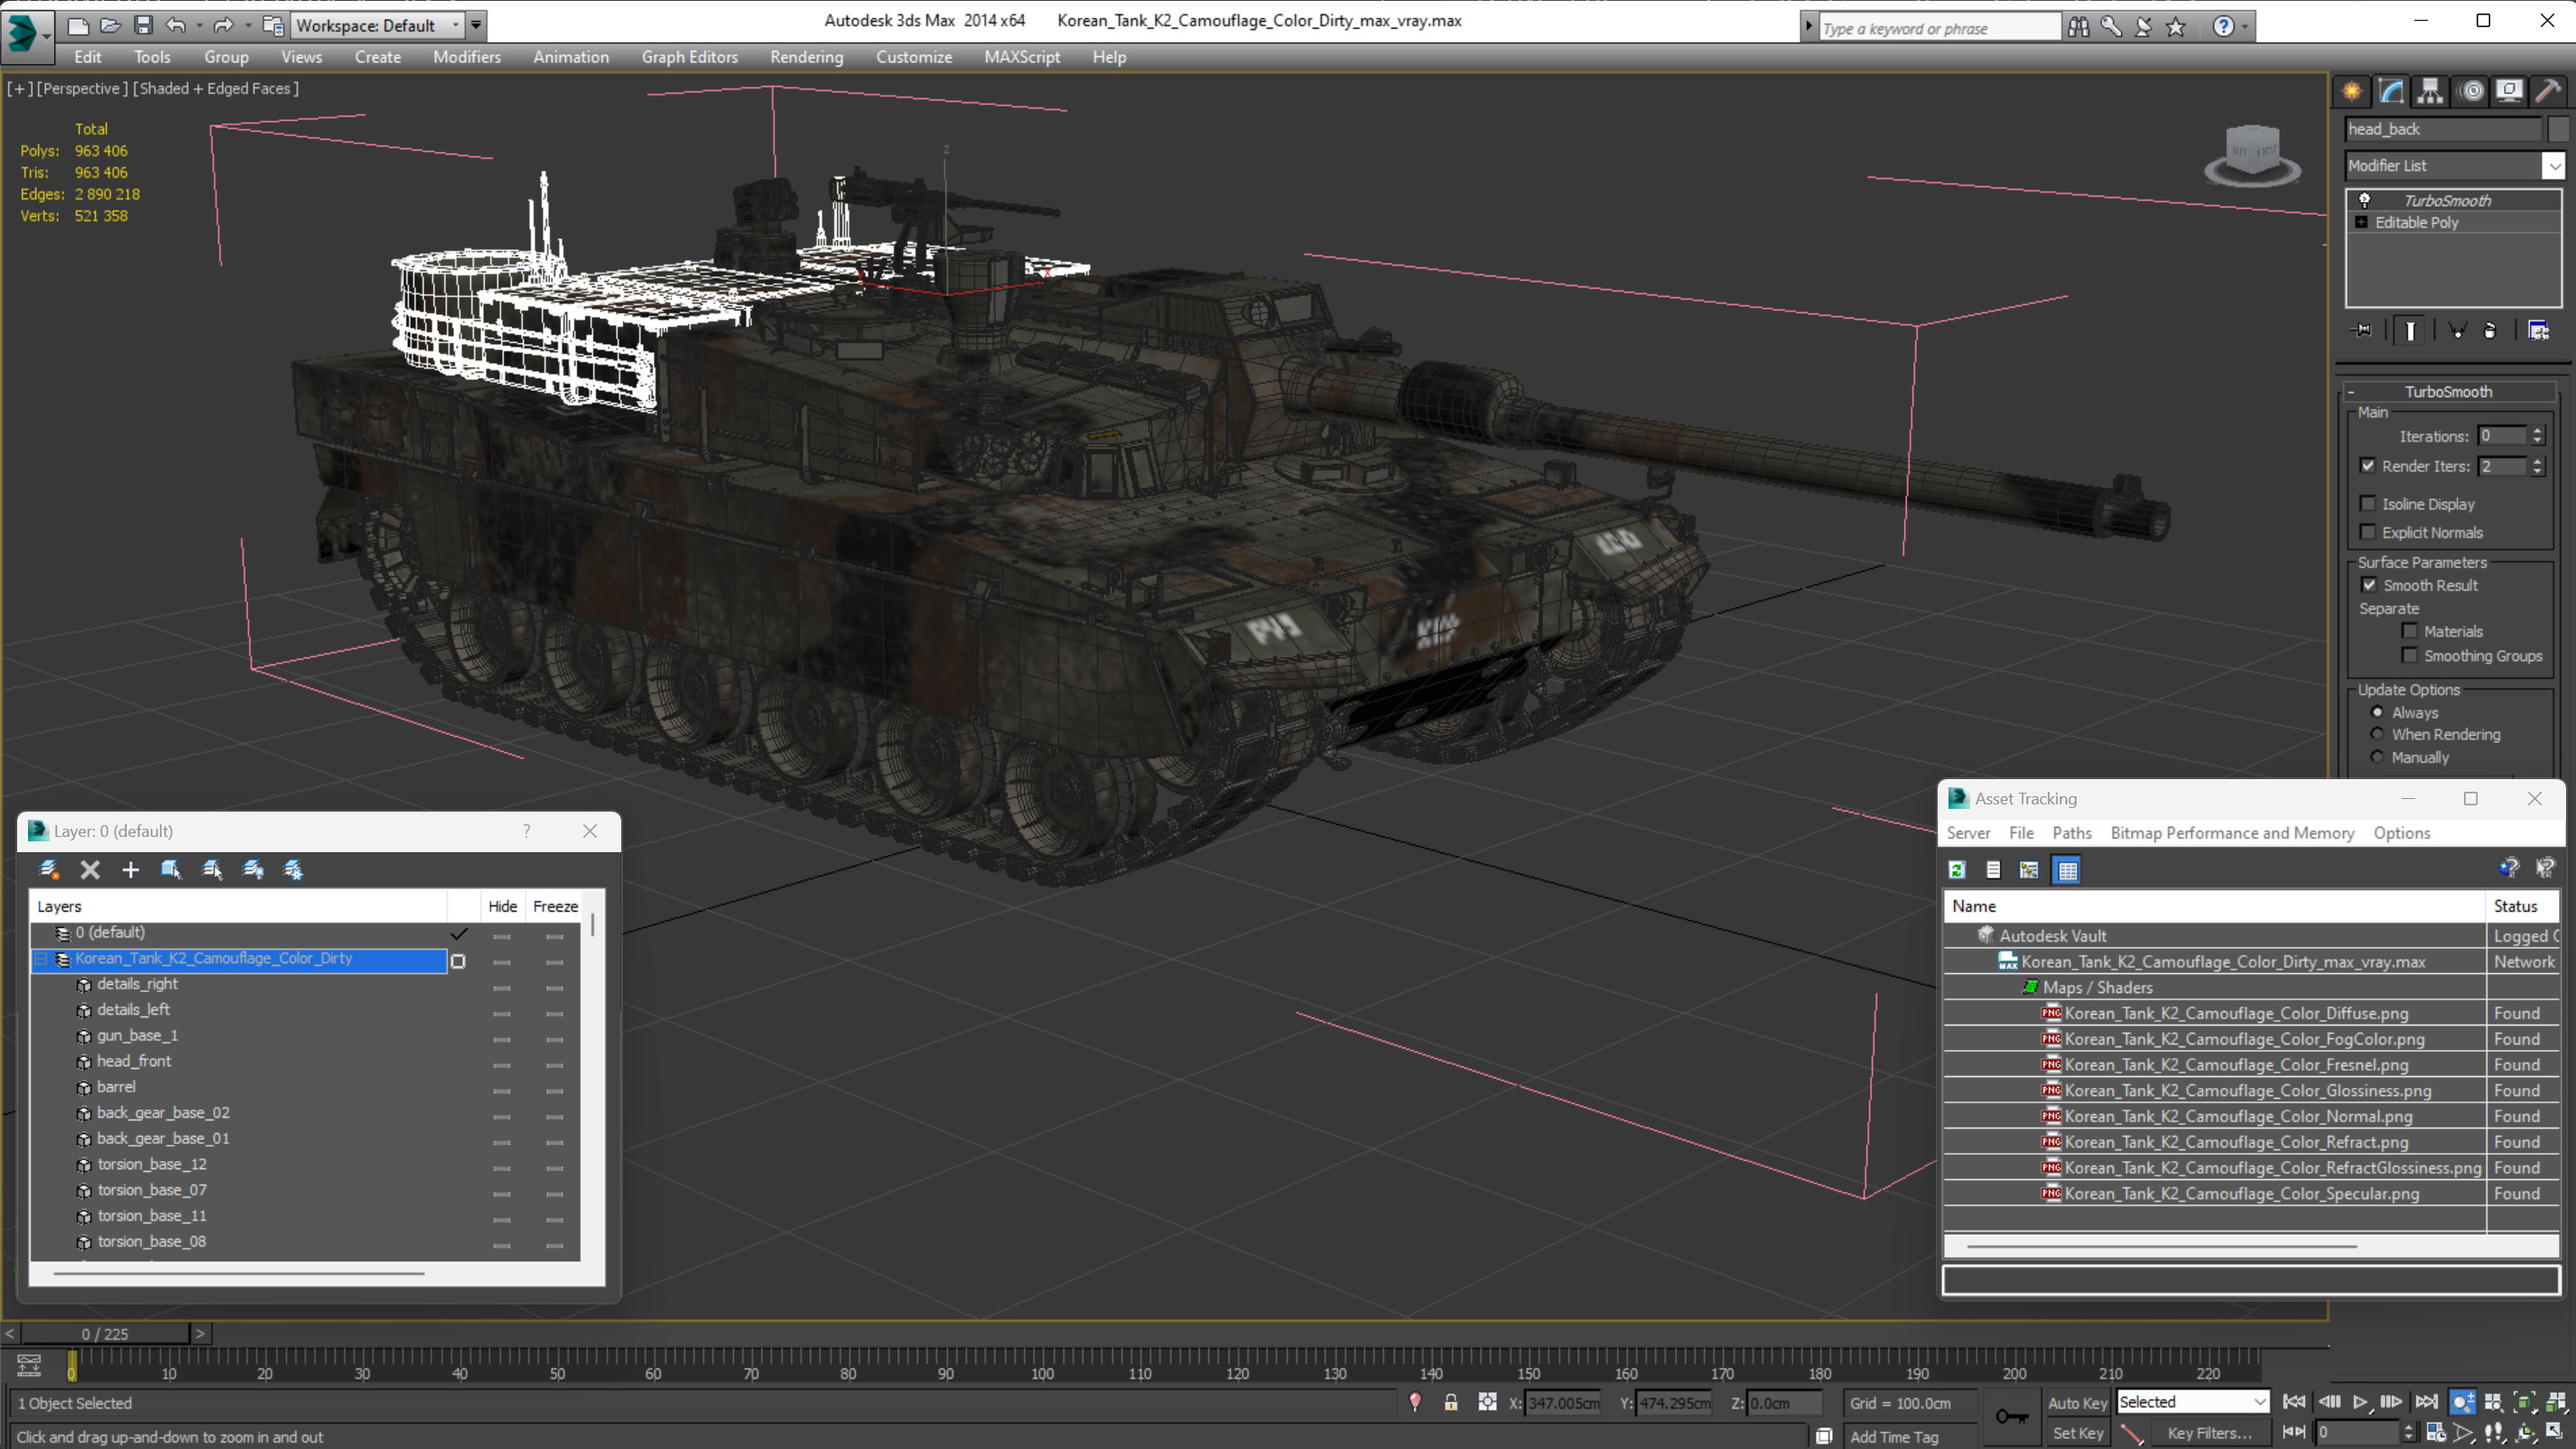Click the Key Filters button
This screenshot has width=2576, height=1449.
click(x=2209, y=1433)
